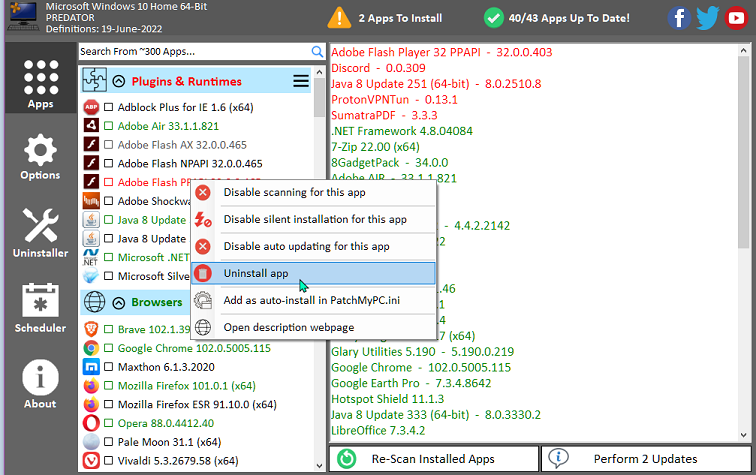Select Add as auto-install in PatchMyPC.ini

pos(313,300)
